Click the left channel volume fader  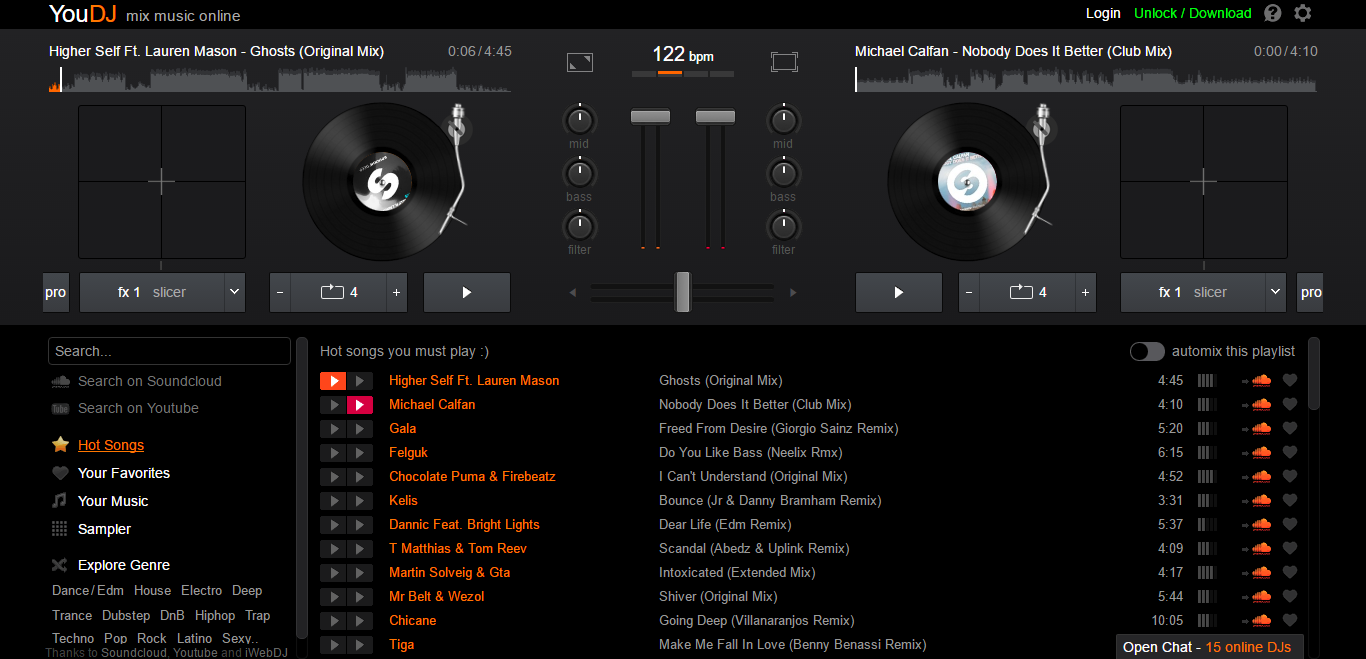tap(650, 117)
